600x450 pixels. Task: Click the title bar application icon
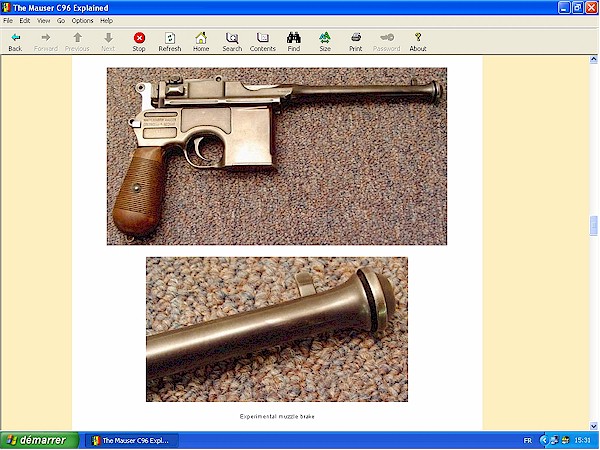coord(6,8)
